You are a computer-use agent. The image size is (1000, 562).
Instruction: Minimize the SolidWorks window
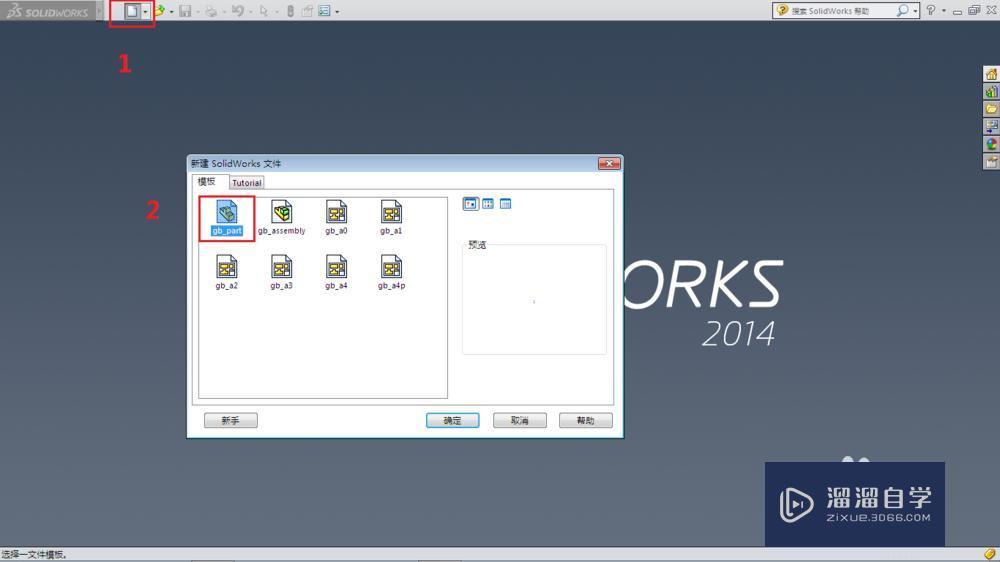click(957, 11)
